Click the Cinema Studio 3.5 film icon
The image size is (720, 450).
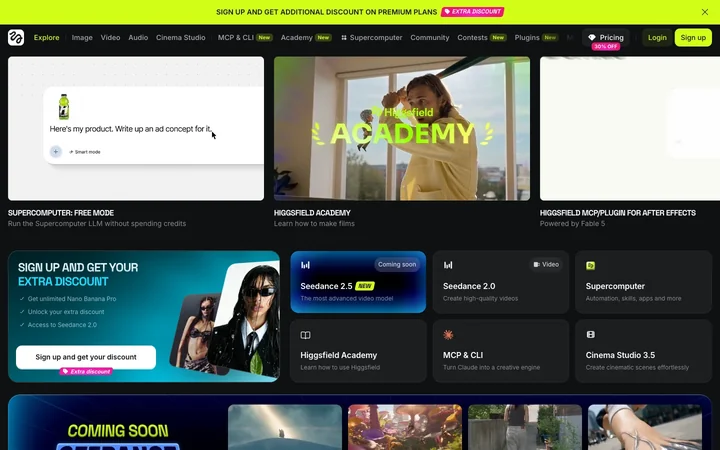click(591, 334)
